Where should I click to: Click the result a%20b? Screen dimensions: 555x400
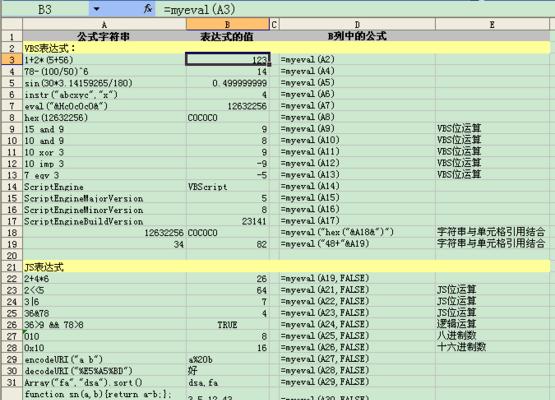pos(200,360)
